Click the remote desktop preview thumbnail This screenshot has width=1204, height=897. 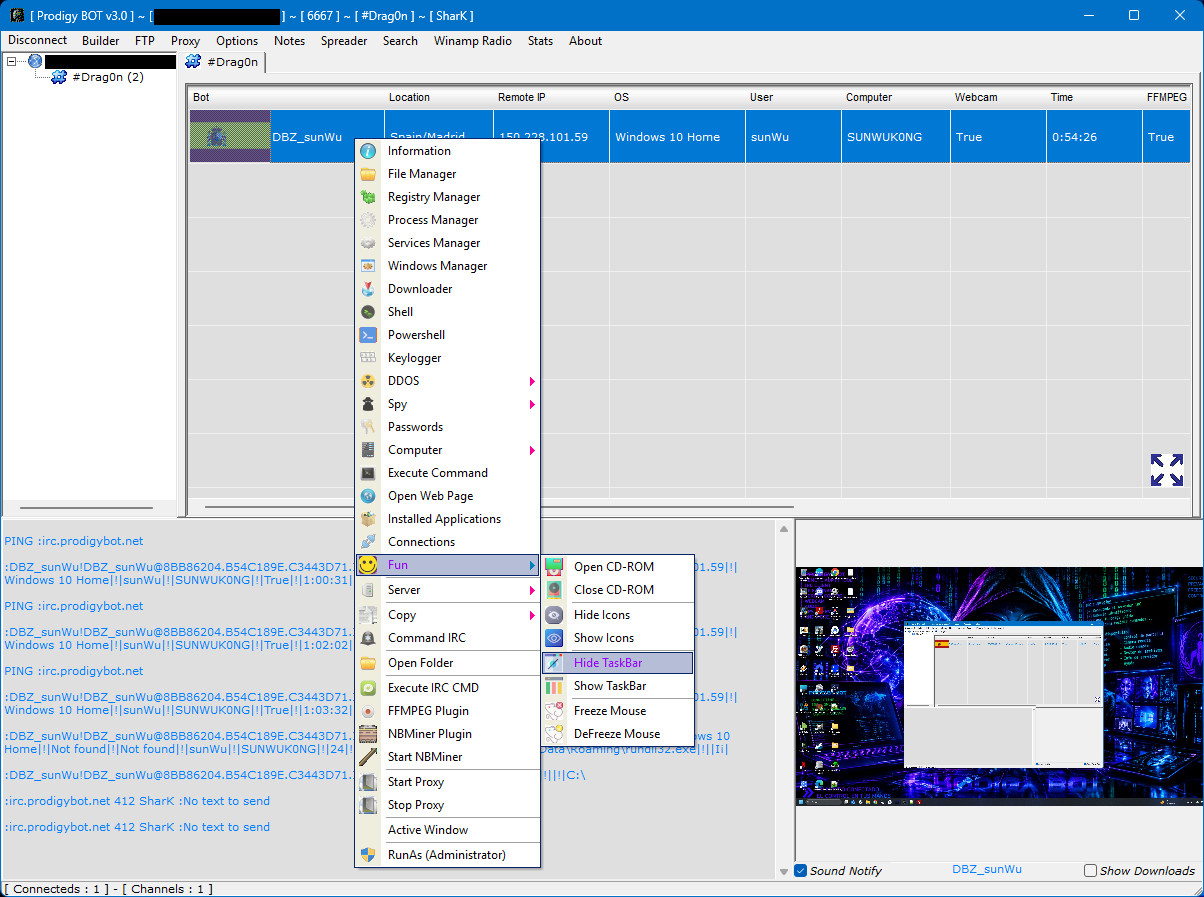(x=999, y=686)
